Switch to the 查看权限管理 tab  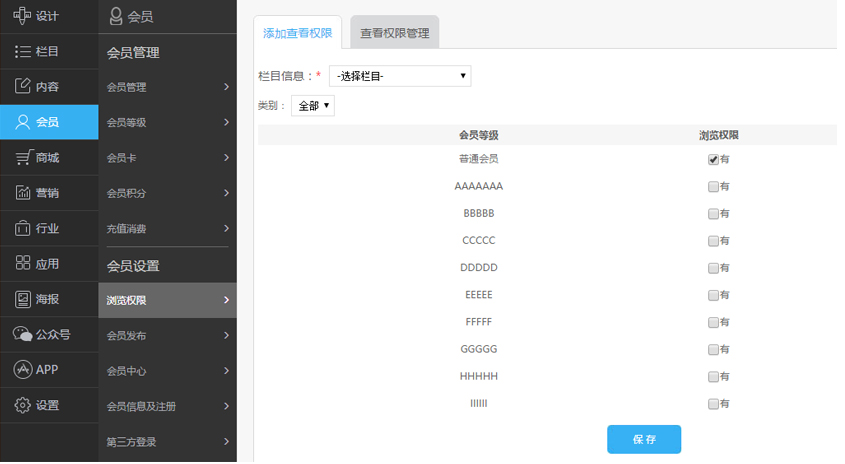pyautogui.click(x=395, y=33)
